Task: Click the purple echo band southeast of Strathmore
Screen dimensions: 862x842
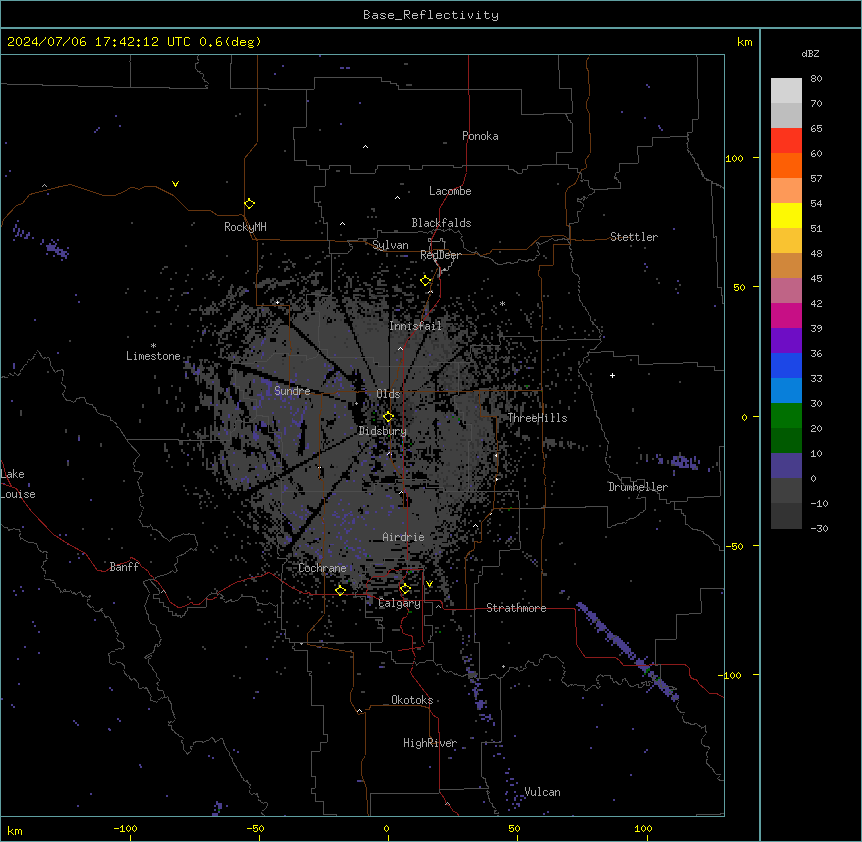Action: [627, 651]
